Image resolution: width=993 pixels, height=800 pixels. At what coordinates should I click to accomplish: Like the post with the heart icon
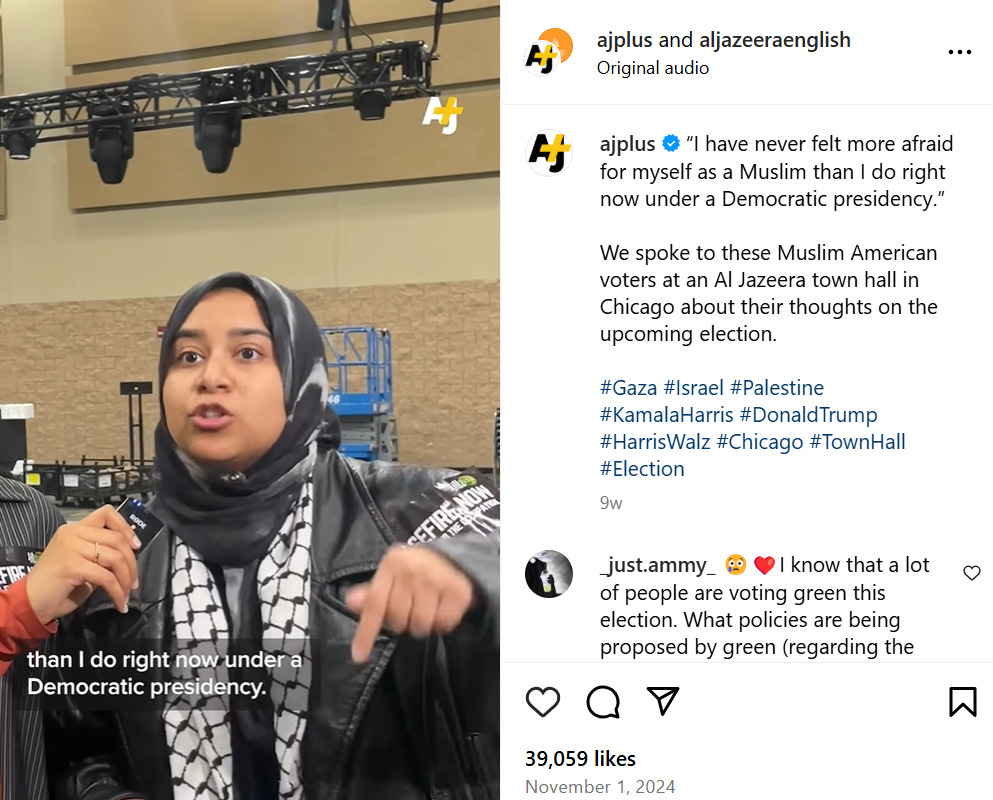click(x=543, y=702)
